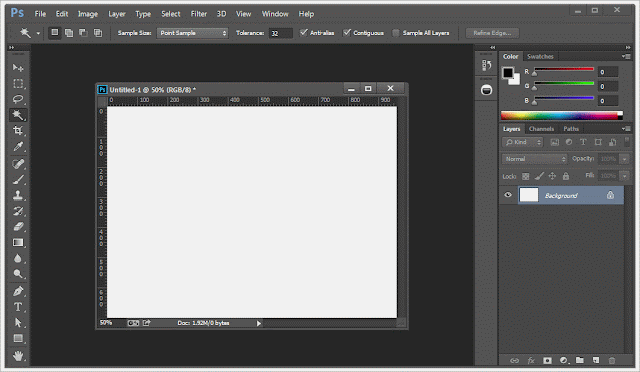
Task: Click Link layers icon at panel bottom
Action: (514, 360)
